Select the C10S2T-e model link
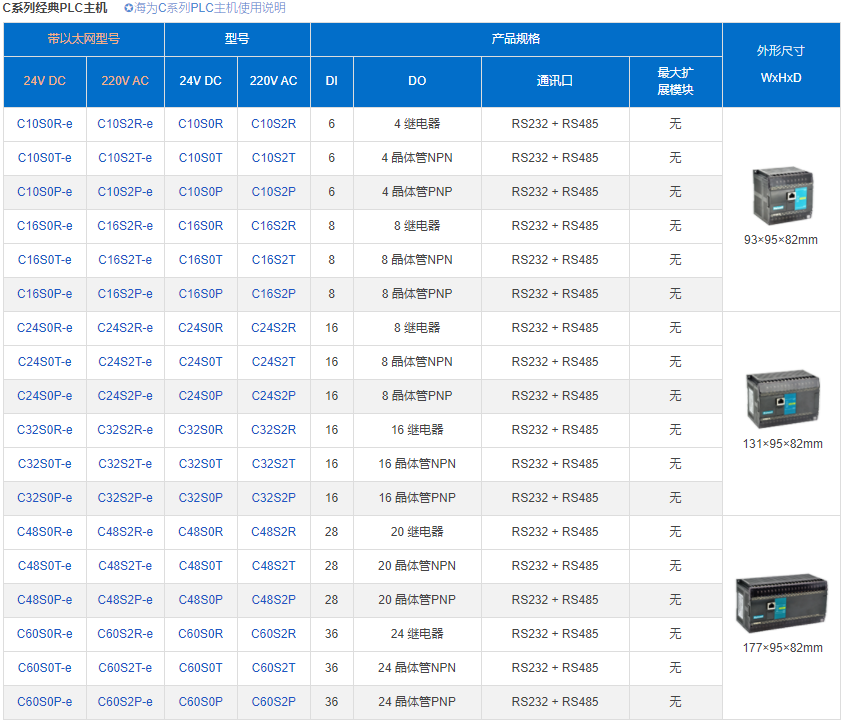Viewport: 845px width, 724px height. coord(125,158)
